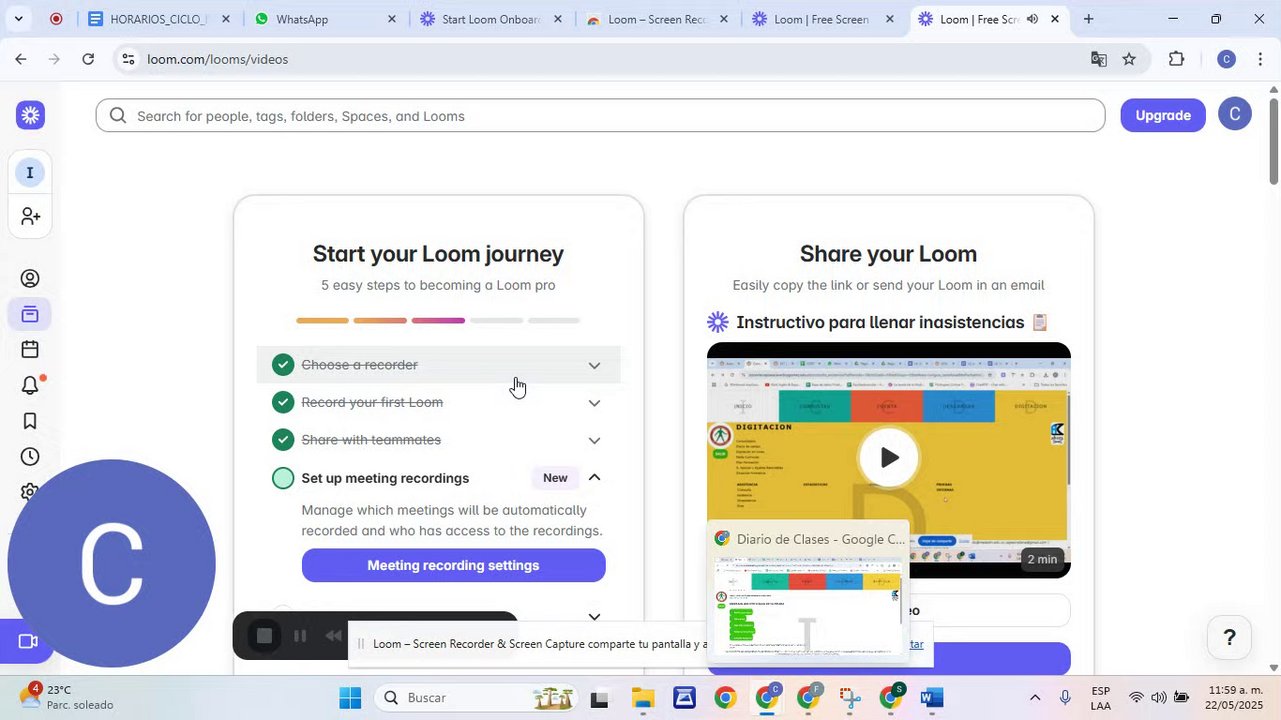Image resolution: width=1281 pixels, height=720 pixels.
Task: Open the Library icon in sidebar
Action: [x=30, y=314]
